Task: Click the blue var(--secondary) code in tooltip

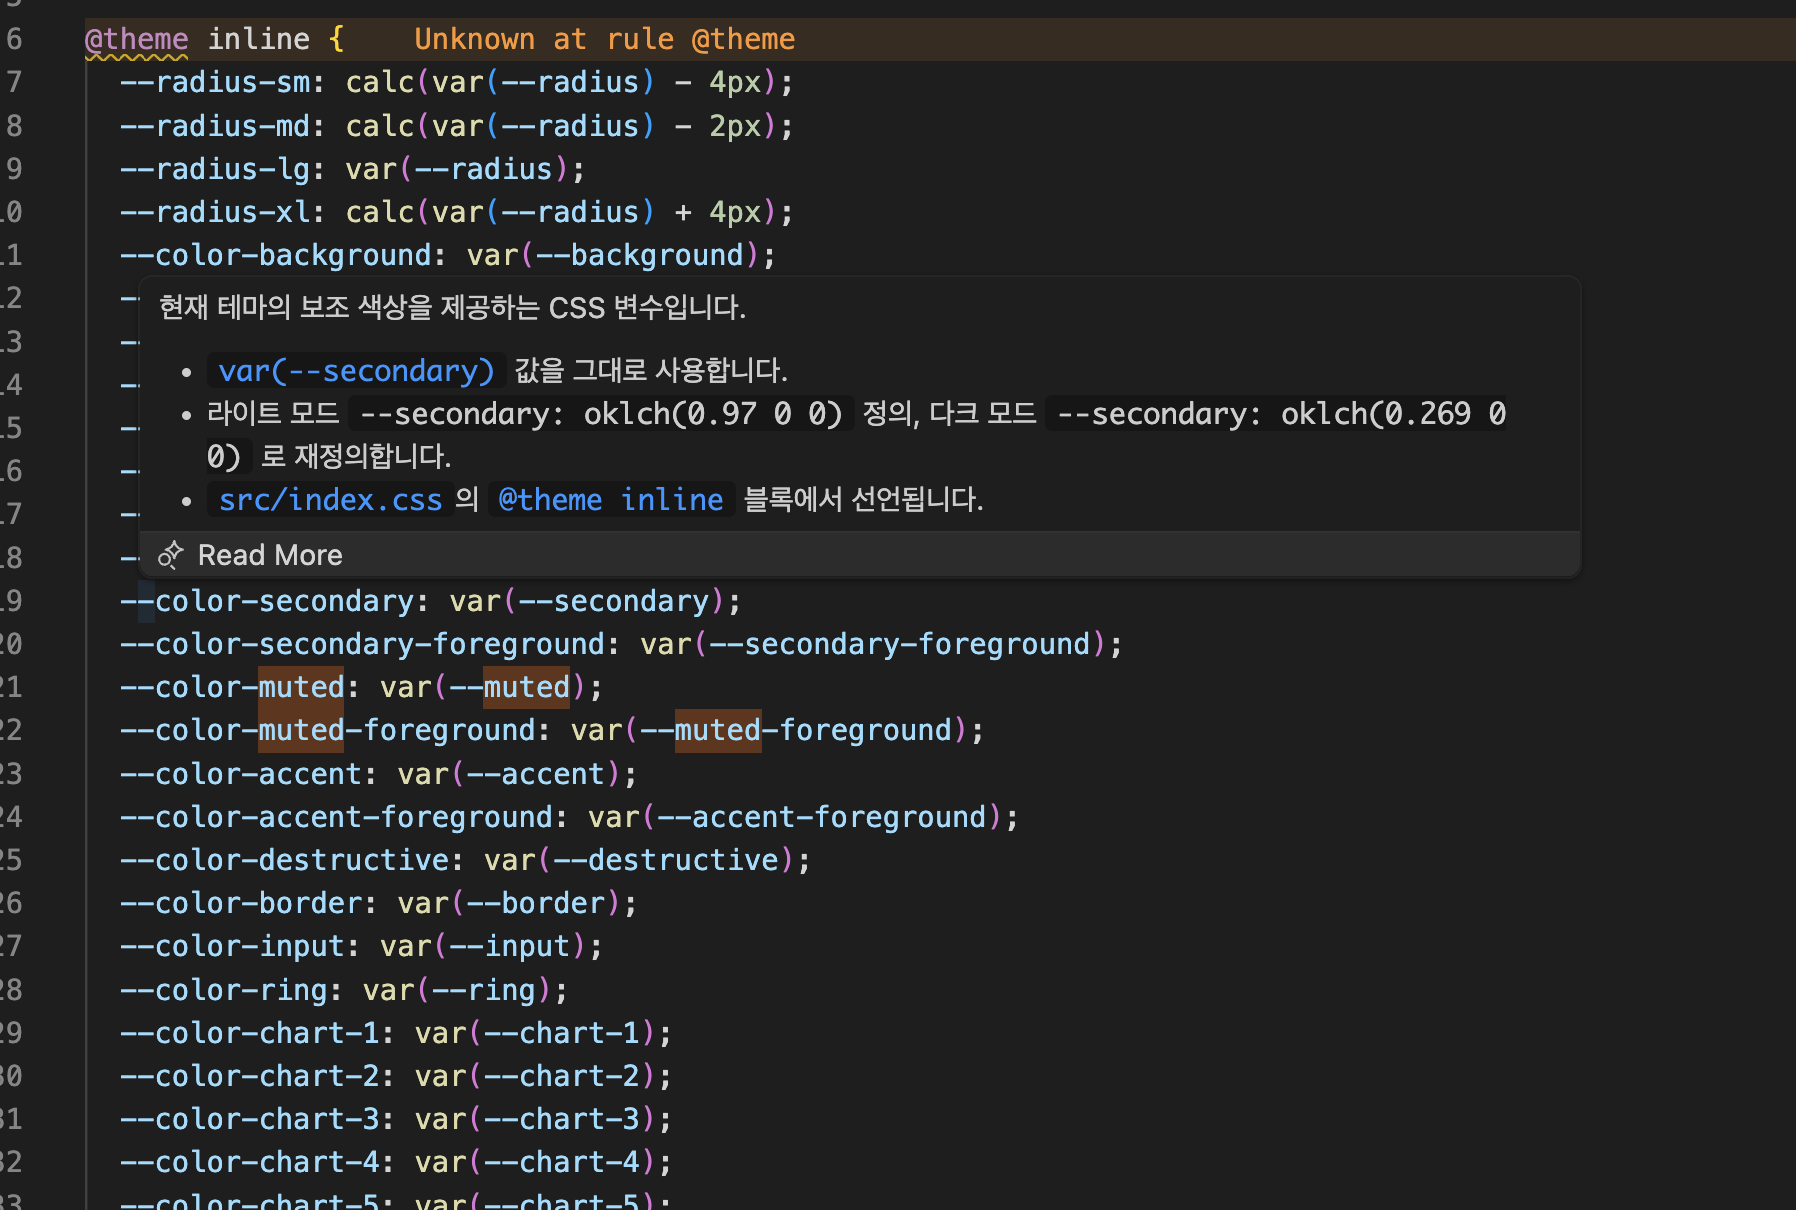Action: (x=356, y=371)
